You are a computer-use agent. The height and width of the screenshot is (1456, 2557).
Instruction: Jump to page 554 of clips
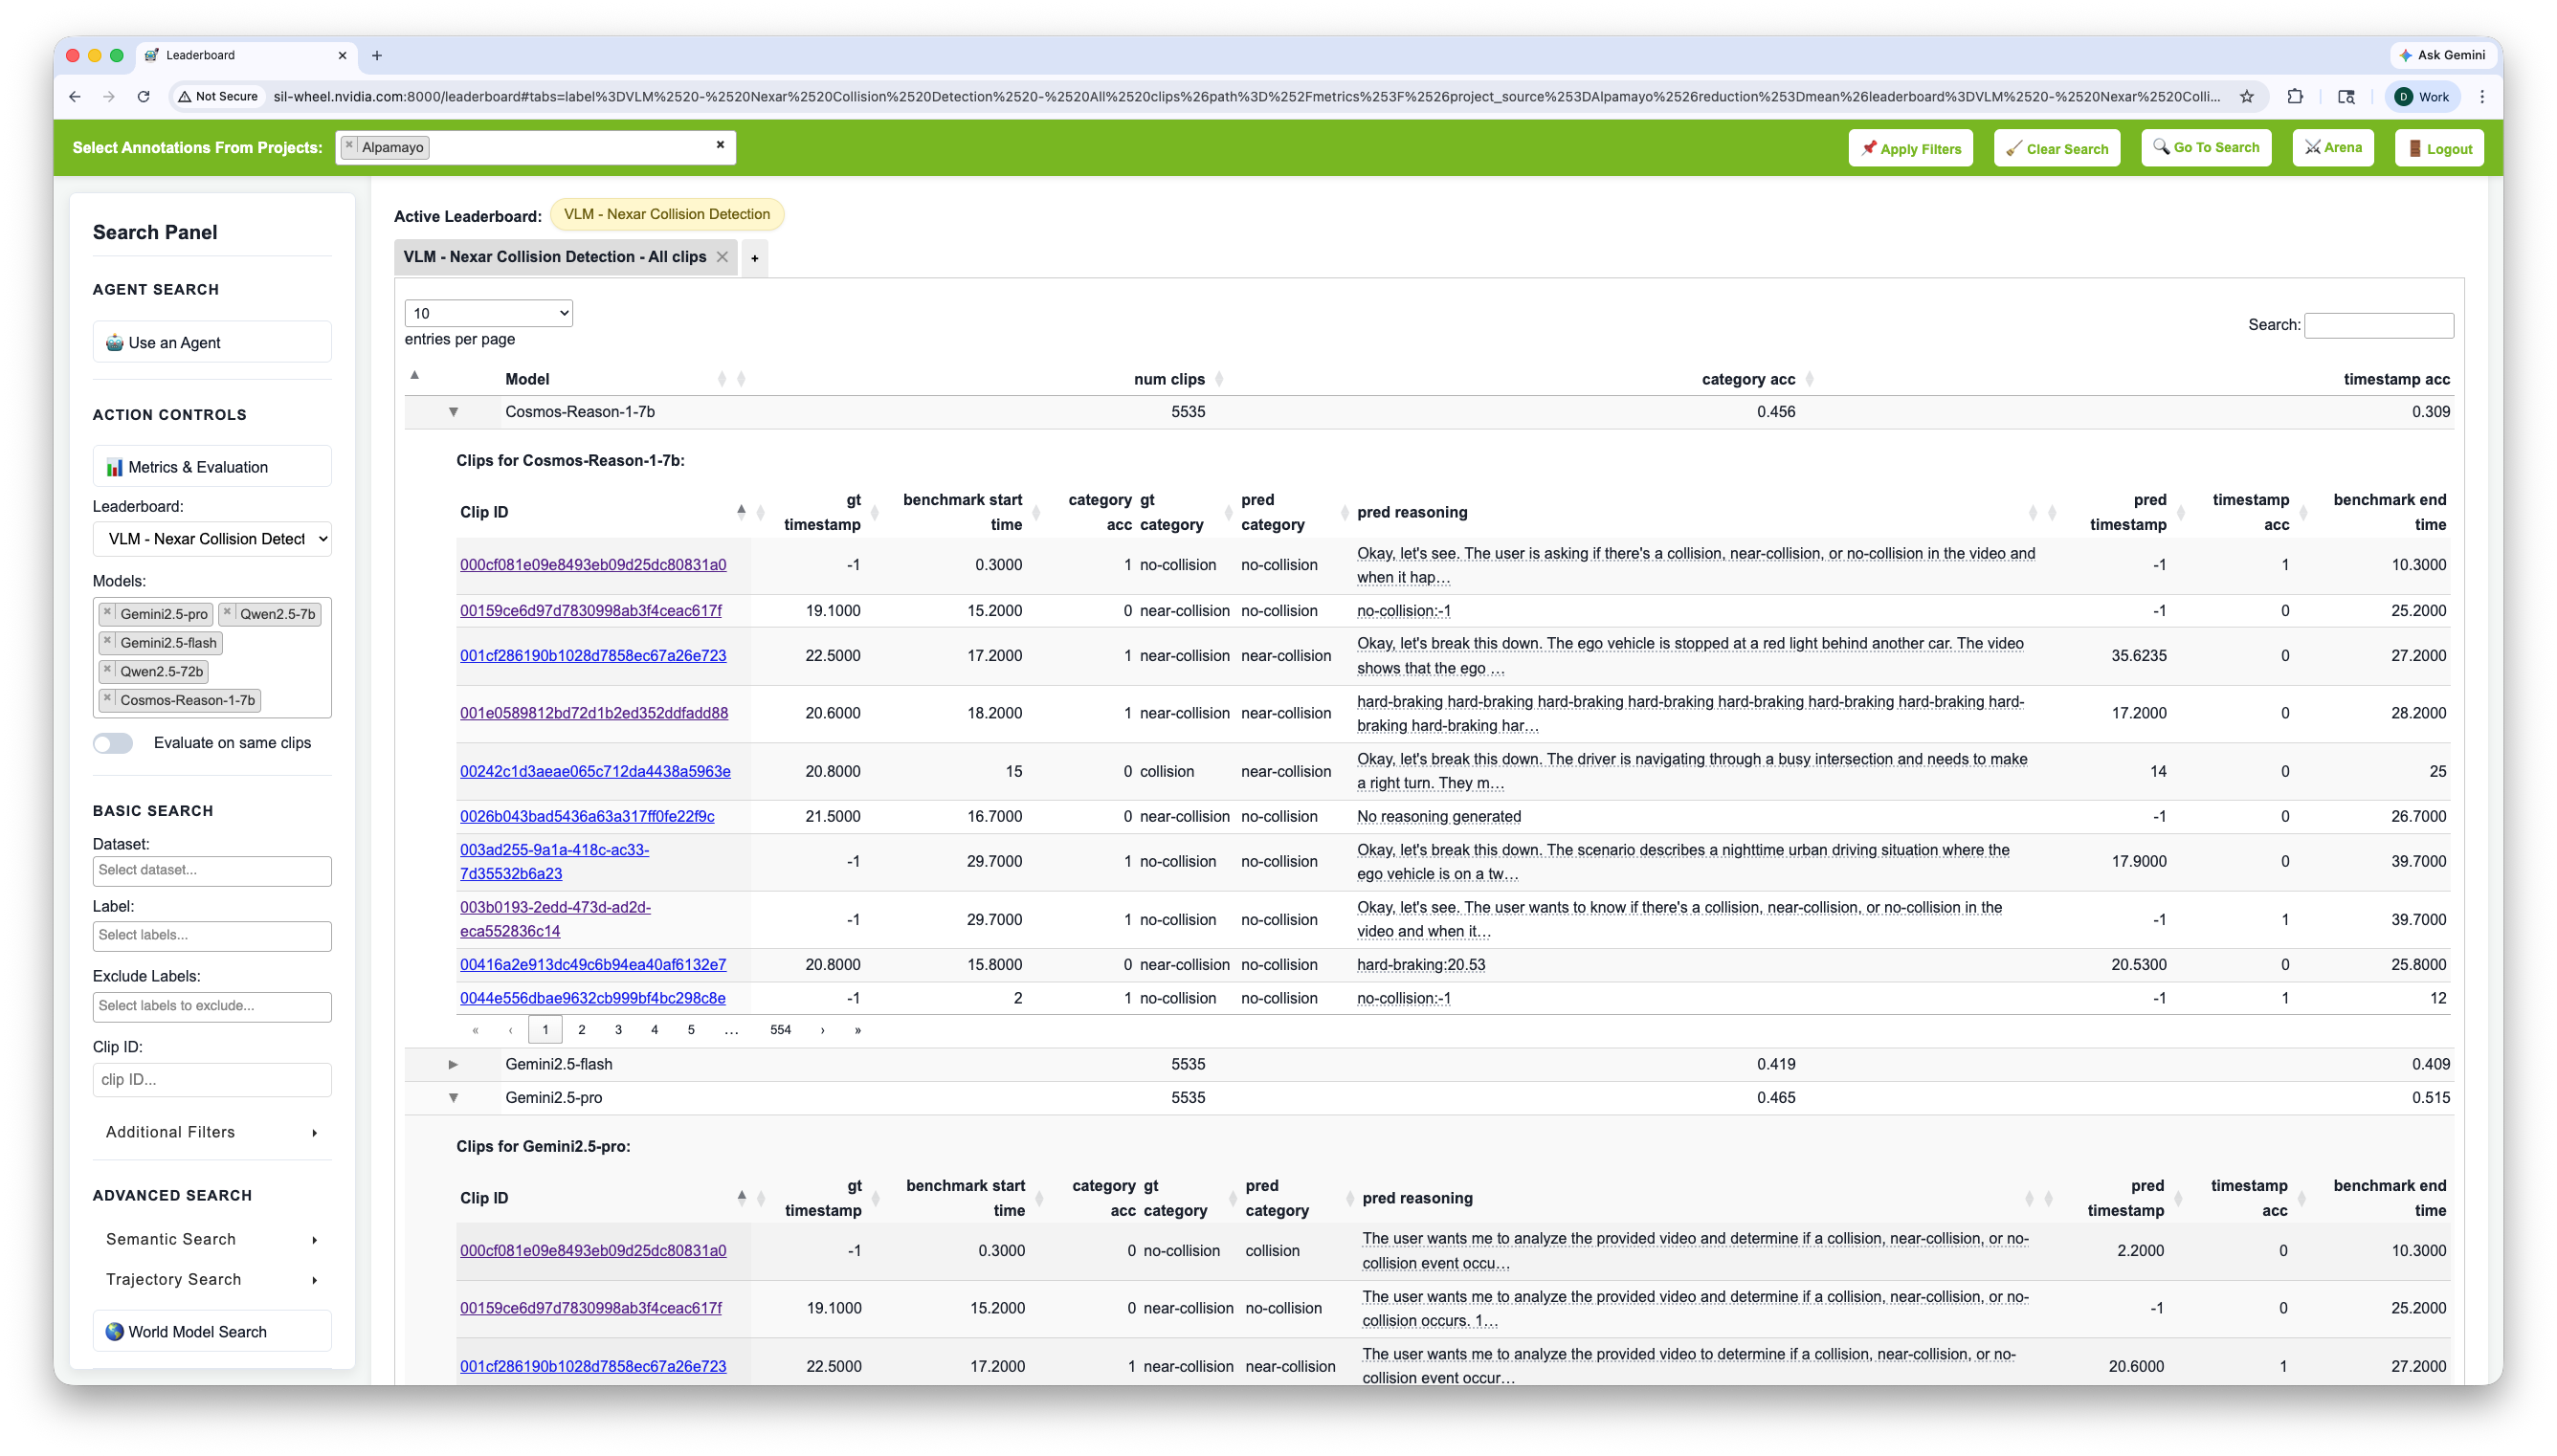[780, 1029]
